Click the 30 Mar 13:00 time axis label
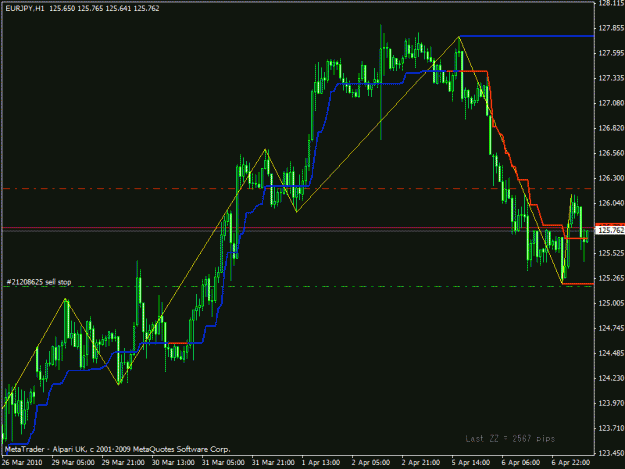 coord(173,463)
